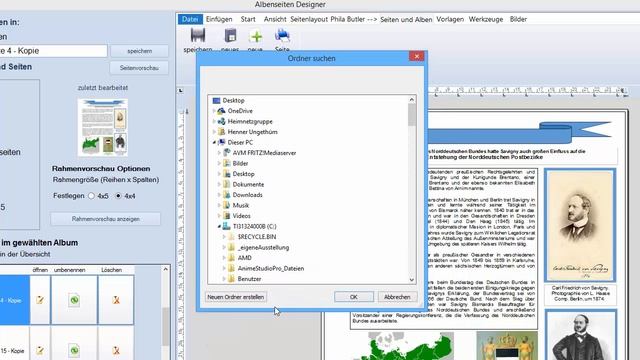This screenshot has height=360, width=640.
Task: Click the zuletzt bearbeitet page thumbnail
Action: [x=103, y=127]
